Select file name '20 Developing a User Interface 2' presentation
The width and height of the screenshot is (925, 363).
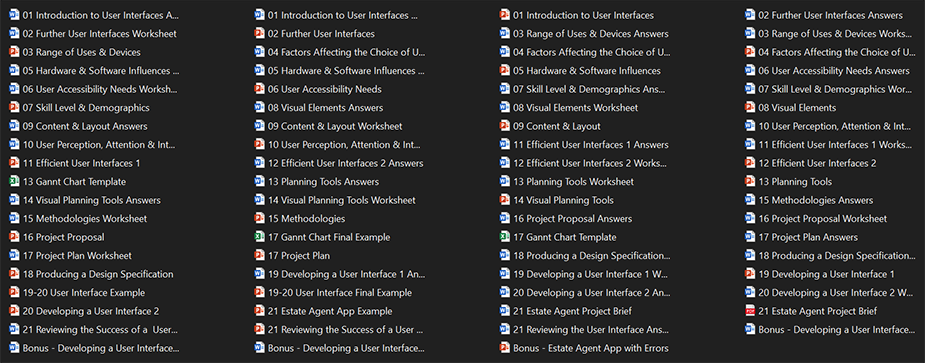pyautogui.click(x=91, y=311)
